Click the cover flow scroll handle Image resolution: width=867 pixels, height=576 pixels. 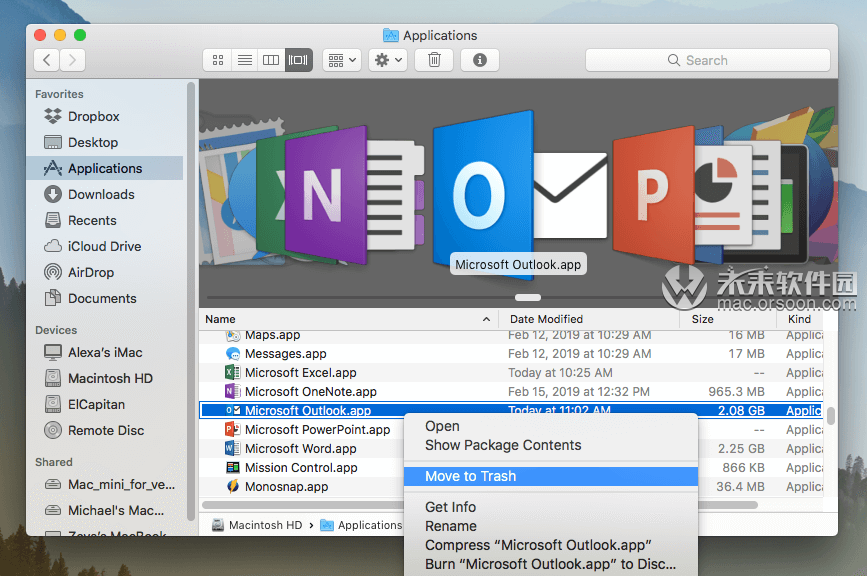point(527,297)
